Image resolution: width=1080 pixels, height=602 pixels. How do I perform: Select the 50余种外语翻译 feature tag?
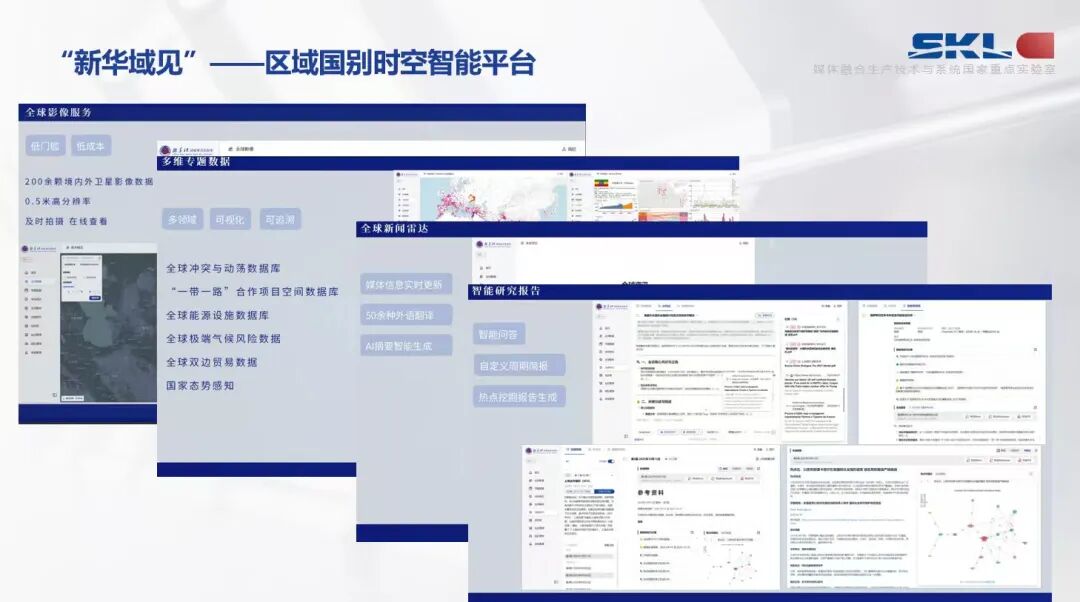pyautogui.click(x=406, y=315)
